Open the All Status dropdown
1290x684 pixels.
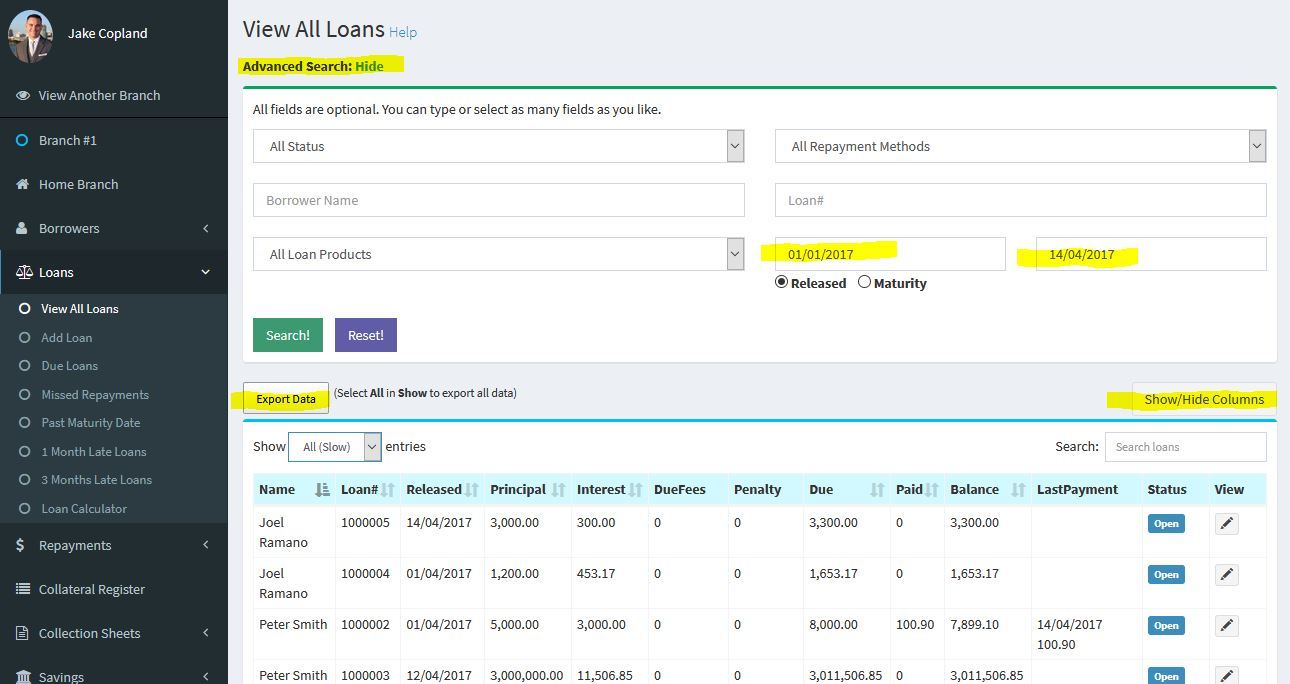(x=497, y=145)
